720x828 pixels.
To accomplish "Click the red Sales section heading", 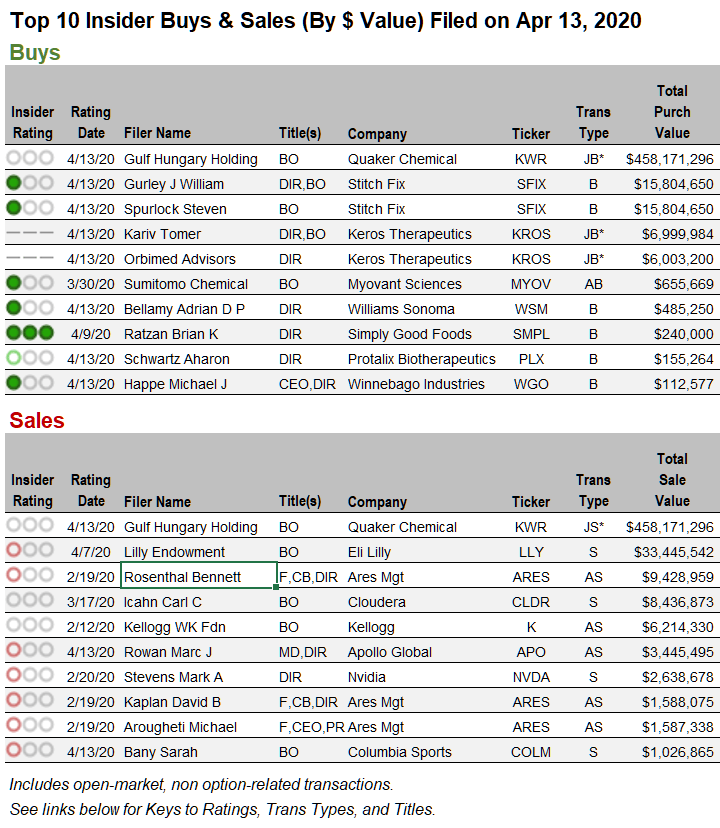I will point(37,420).
